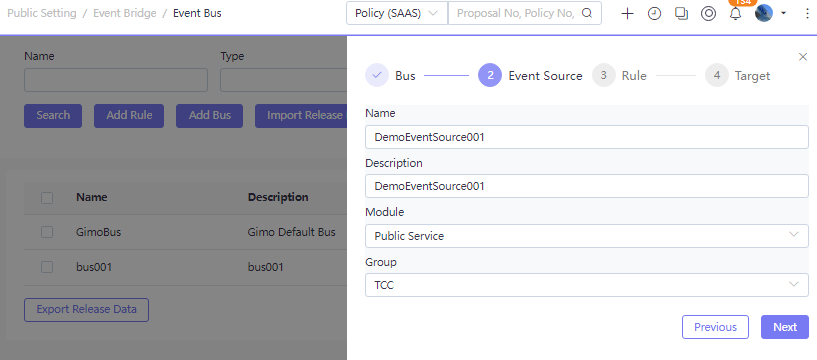This screenshot has height=360, width=817.
Task: Open the Policy (SAAS) dropdown
Action: click(397, 14)
